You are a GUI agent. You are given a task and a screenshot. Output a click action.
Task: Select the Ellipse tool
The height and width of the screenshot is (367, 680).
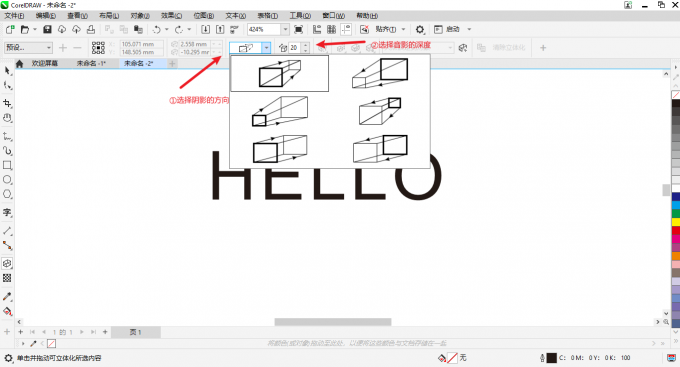[7, 180]
